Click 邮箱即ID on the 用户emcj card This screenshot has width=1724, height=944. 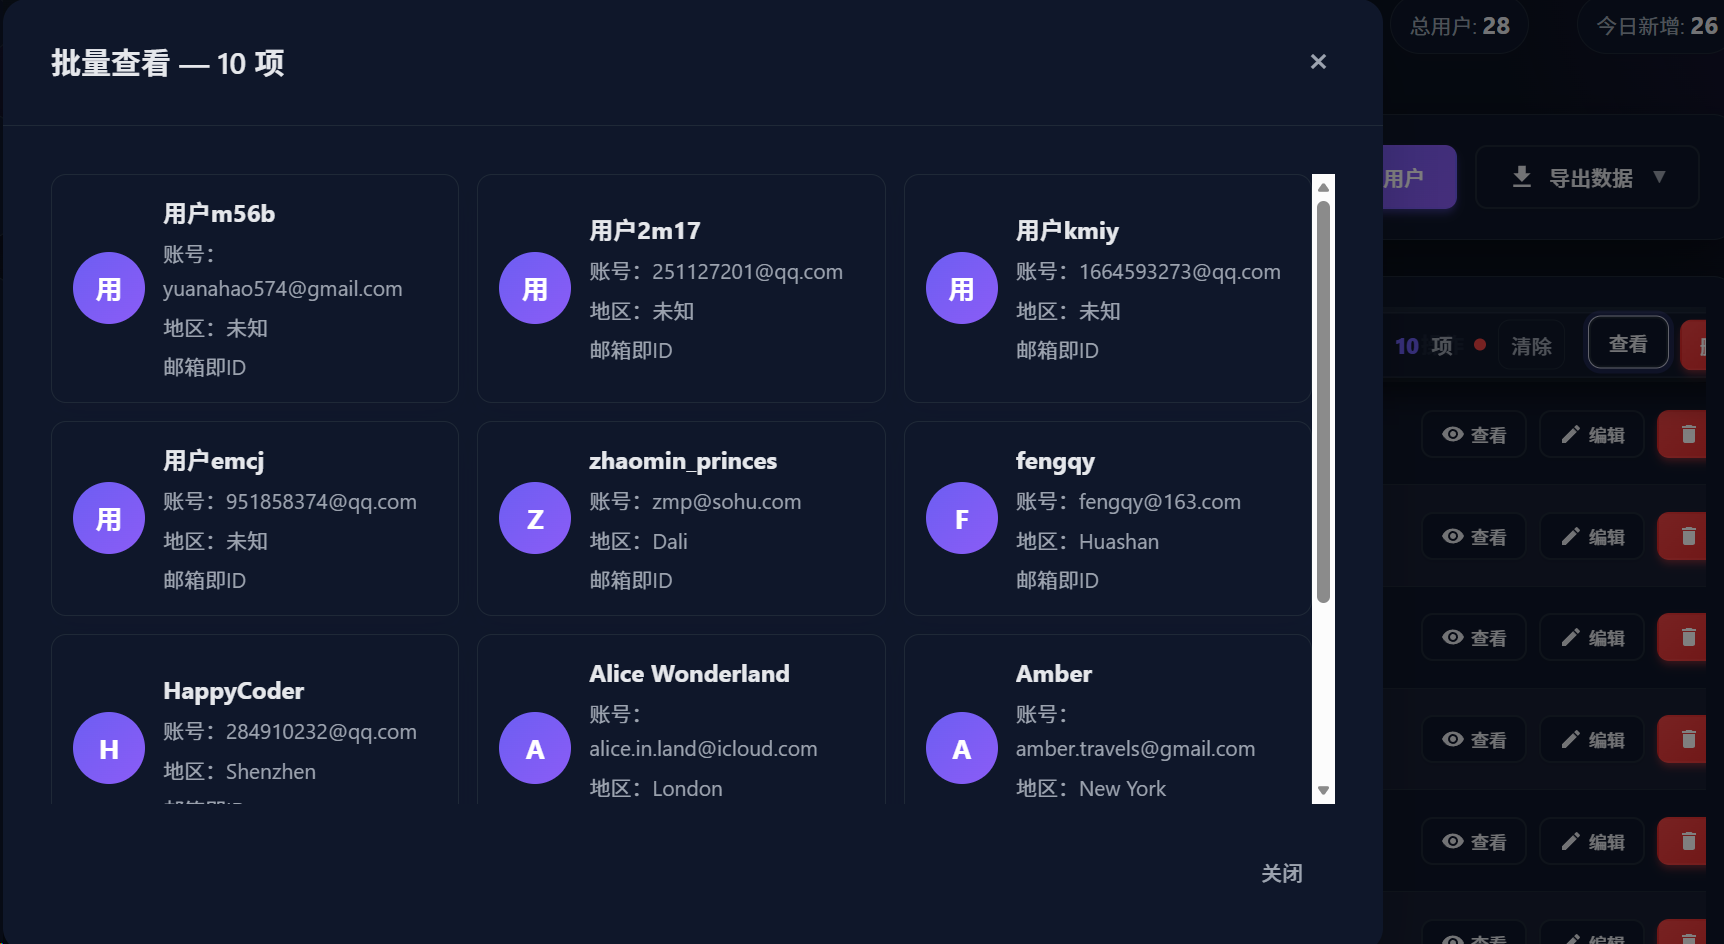(204, 580)
